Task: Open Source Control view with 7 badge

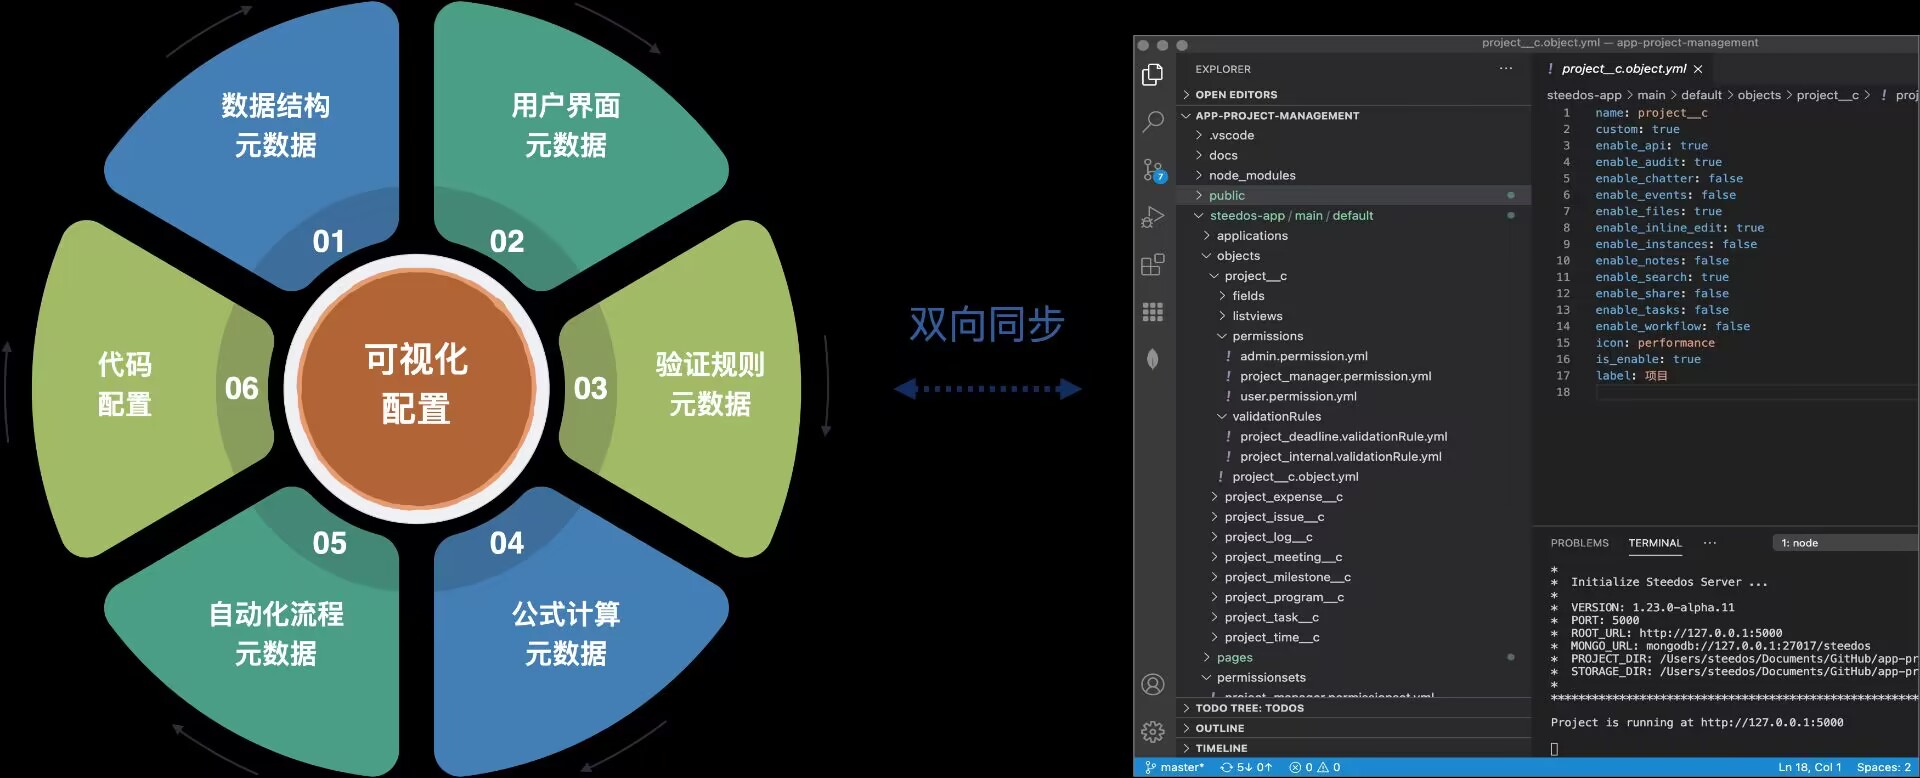Action: [1154, 170]
